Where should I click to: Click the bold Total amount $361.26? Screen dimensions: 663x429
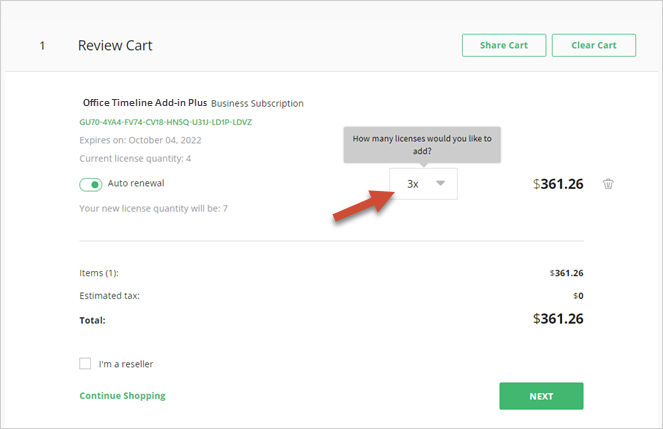pos(558,320)
